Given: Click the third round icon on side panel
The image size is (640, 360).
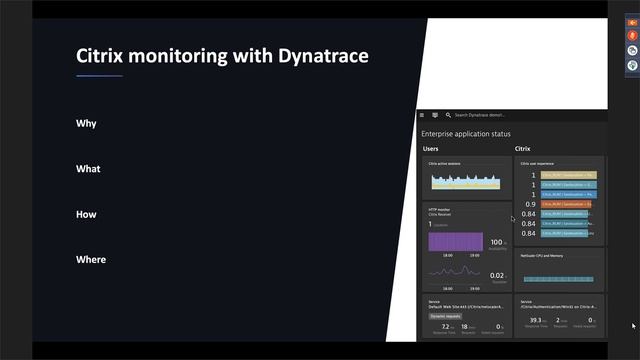Looking at the screenshot, I should pos(632,50).
